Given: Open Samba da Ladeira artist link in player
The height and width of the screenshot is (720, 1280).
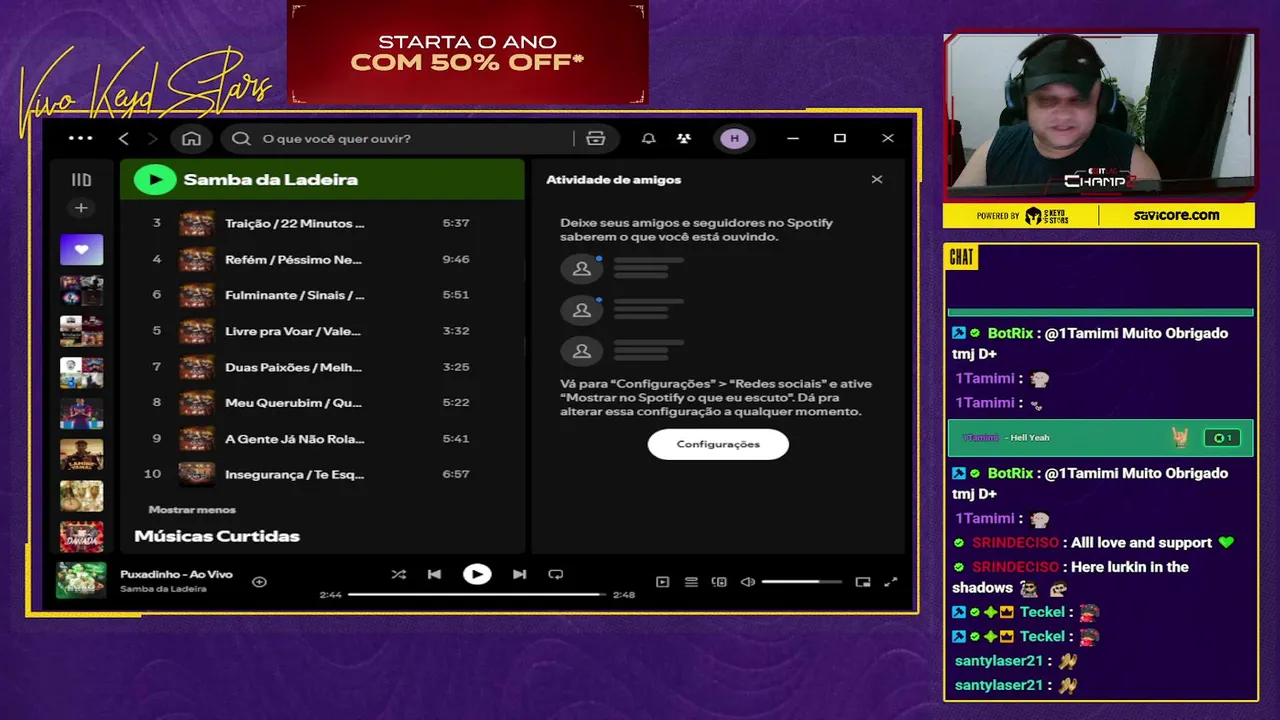Looking at the screenshot, I should (x=163, y=589).
